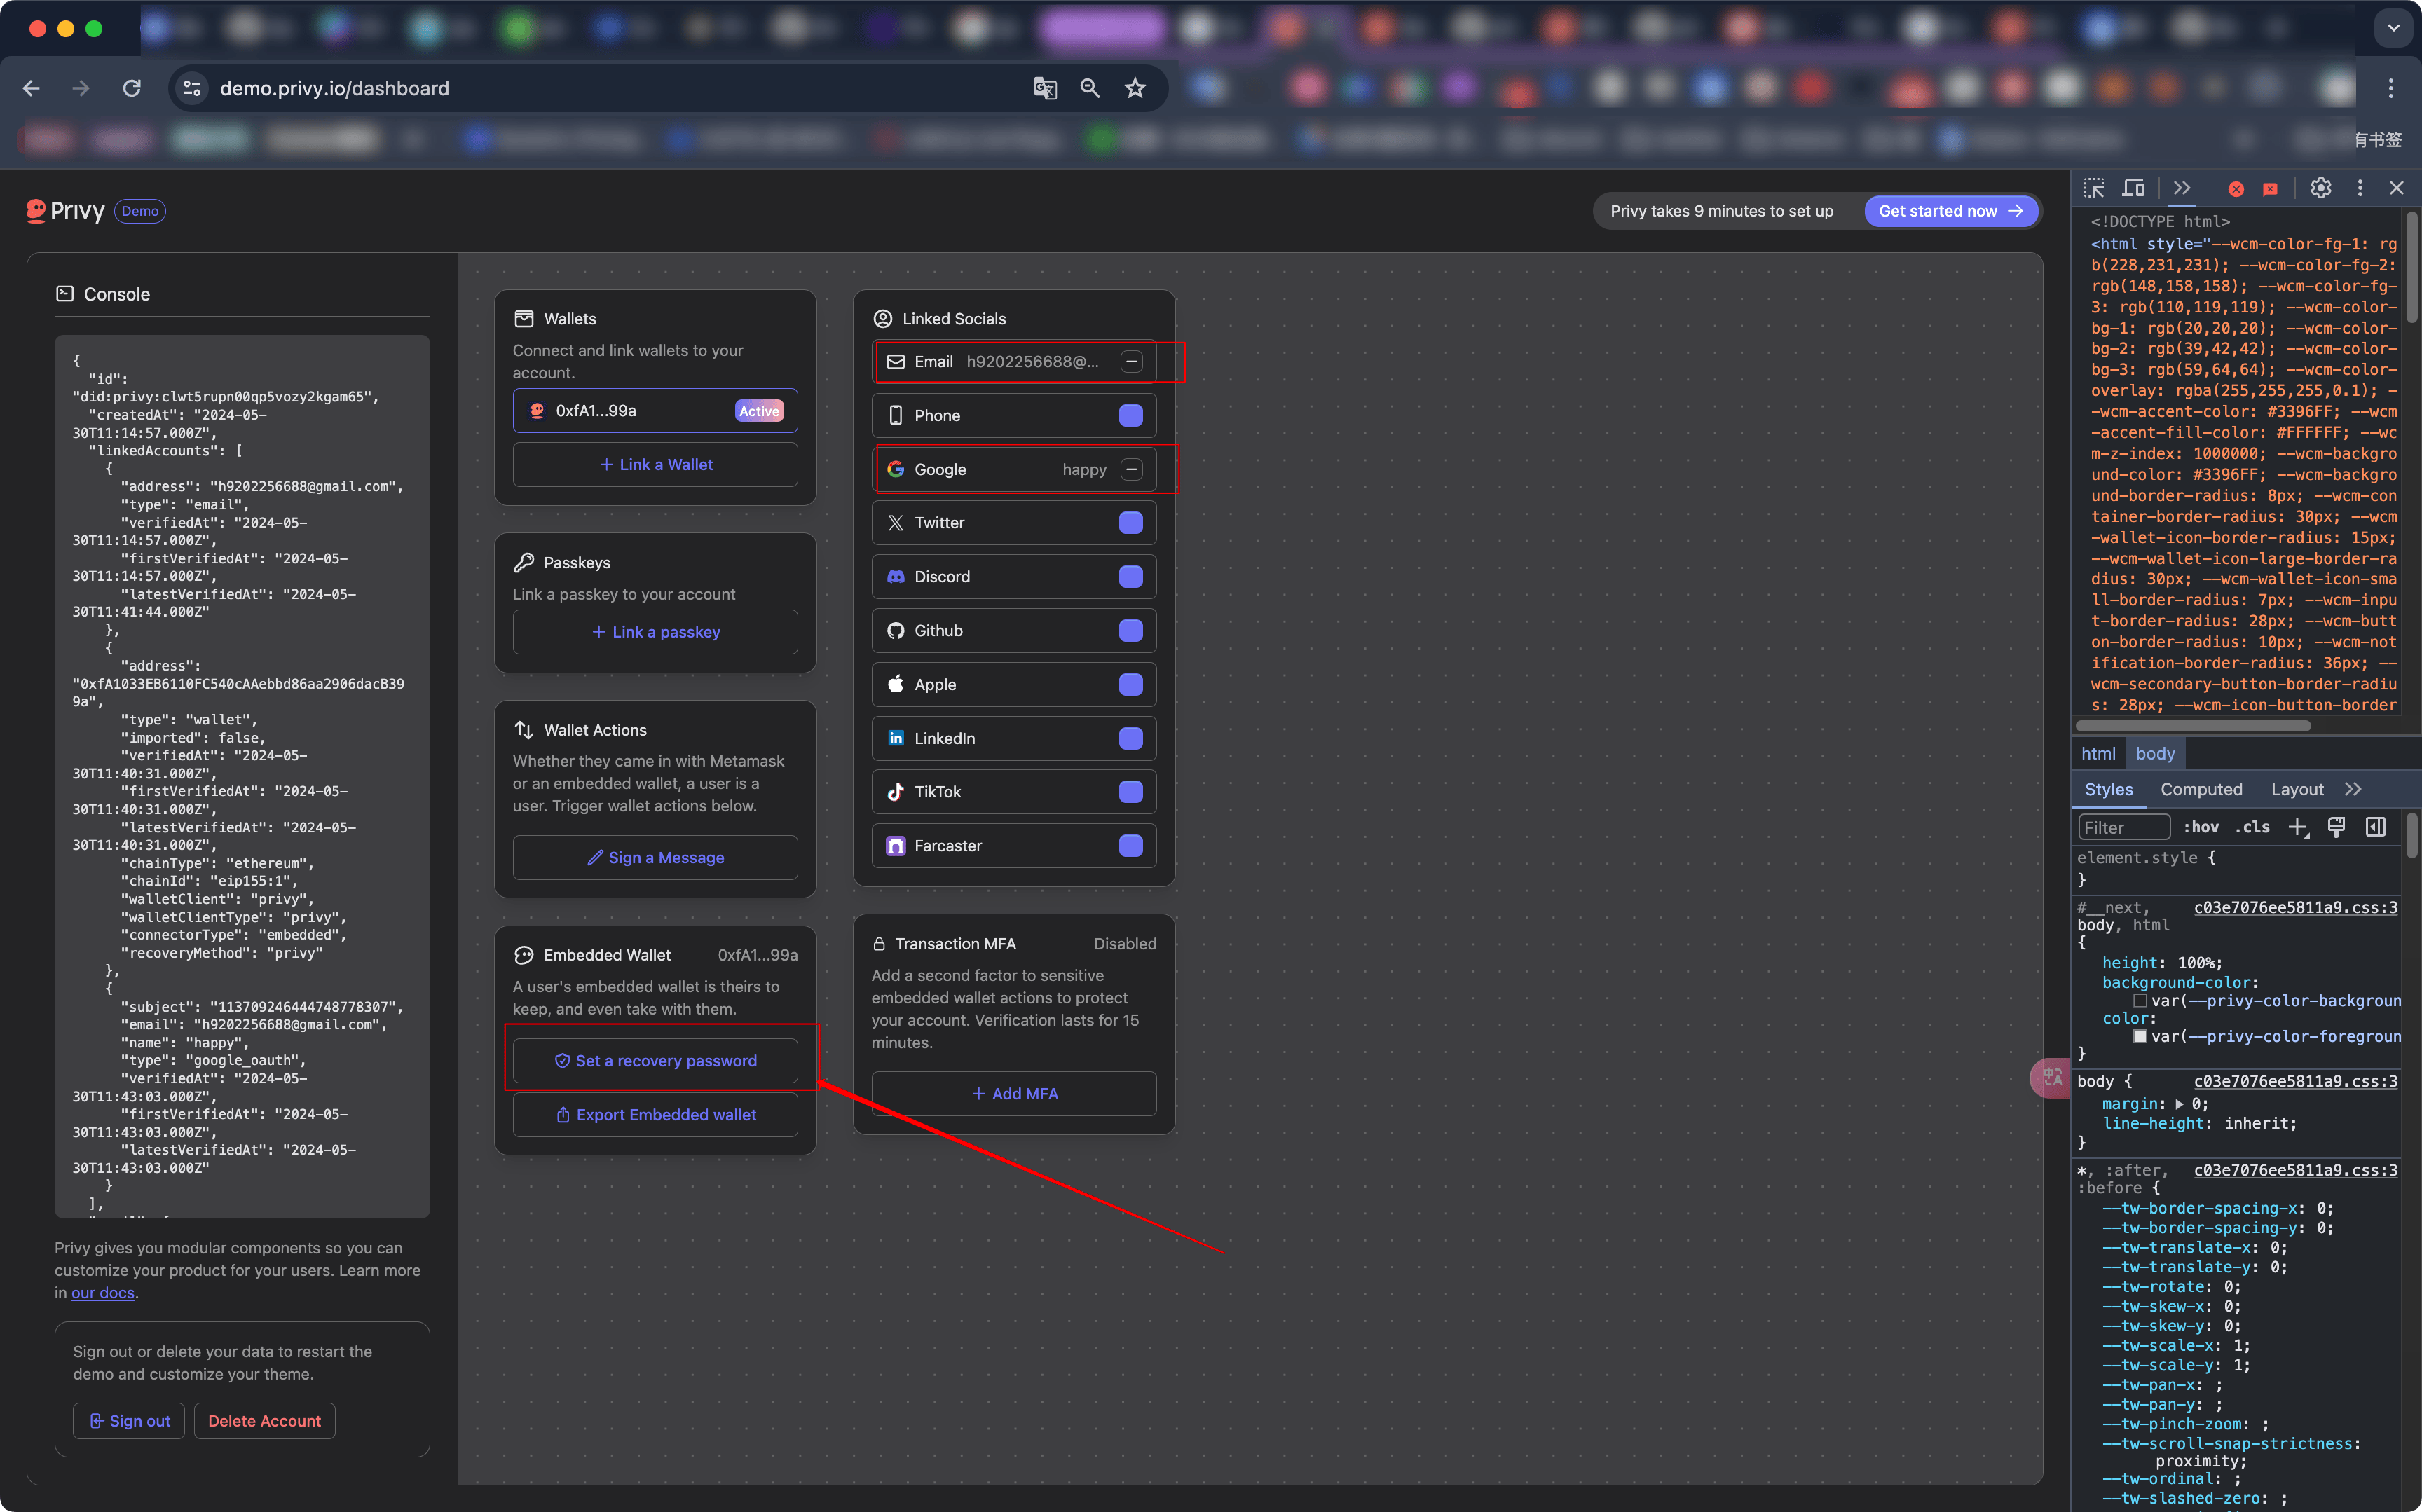This screenshot has width=2422, height=1512.
Task: Unlink the Google account with minus button
Action: tap(1131, 470)
